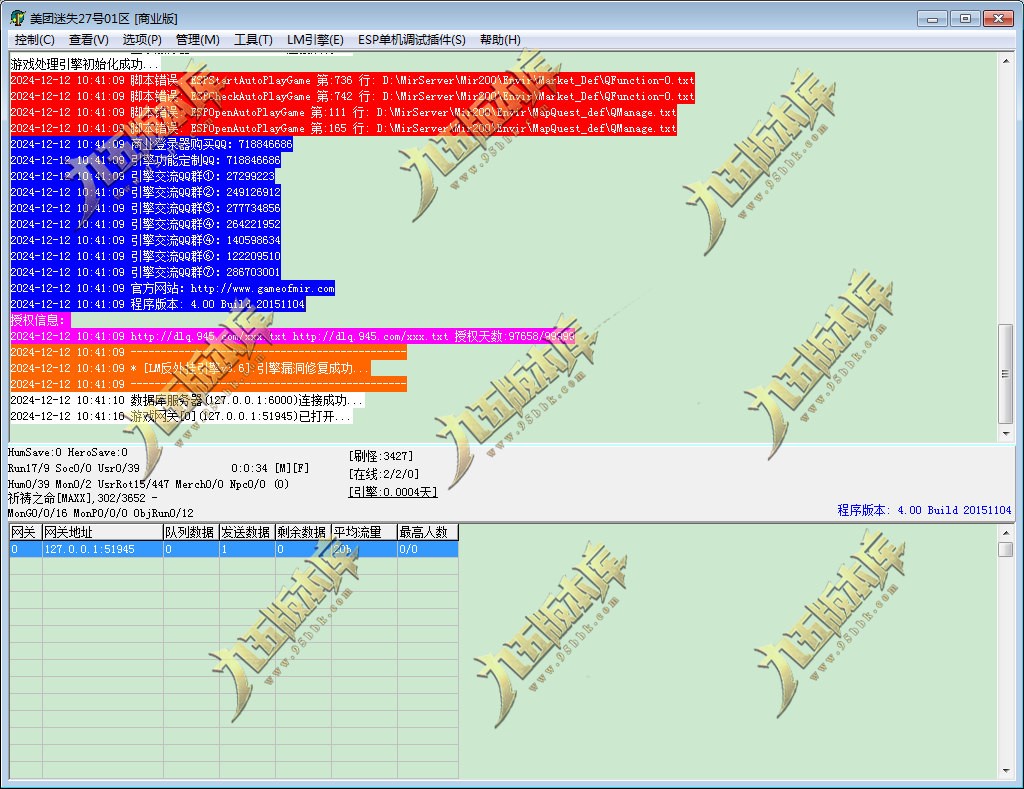This screenshot has height=789, width=1024.
Task: Open the 工具(T) menu
Action: pos(253,40)
